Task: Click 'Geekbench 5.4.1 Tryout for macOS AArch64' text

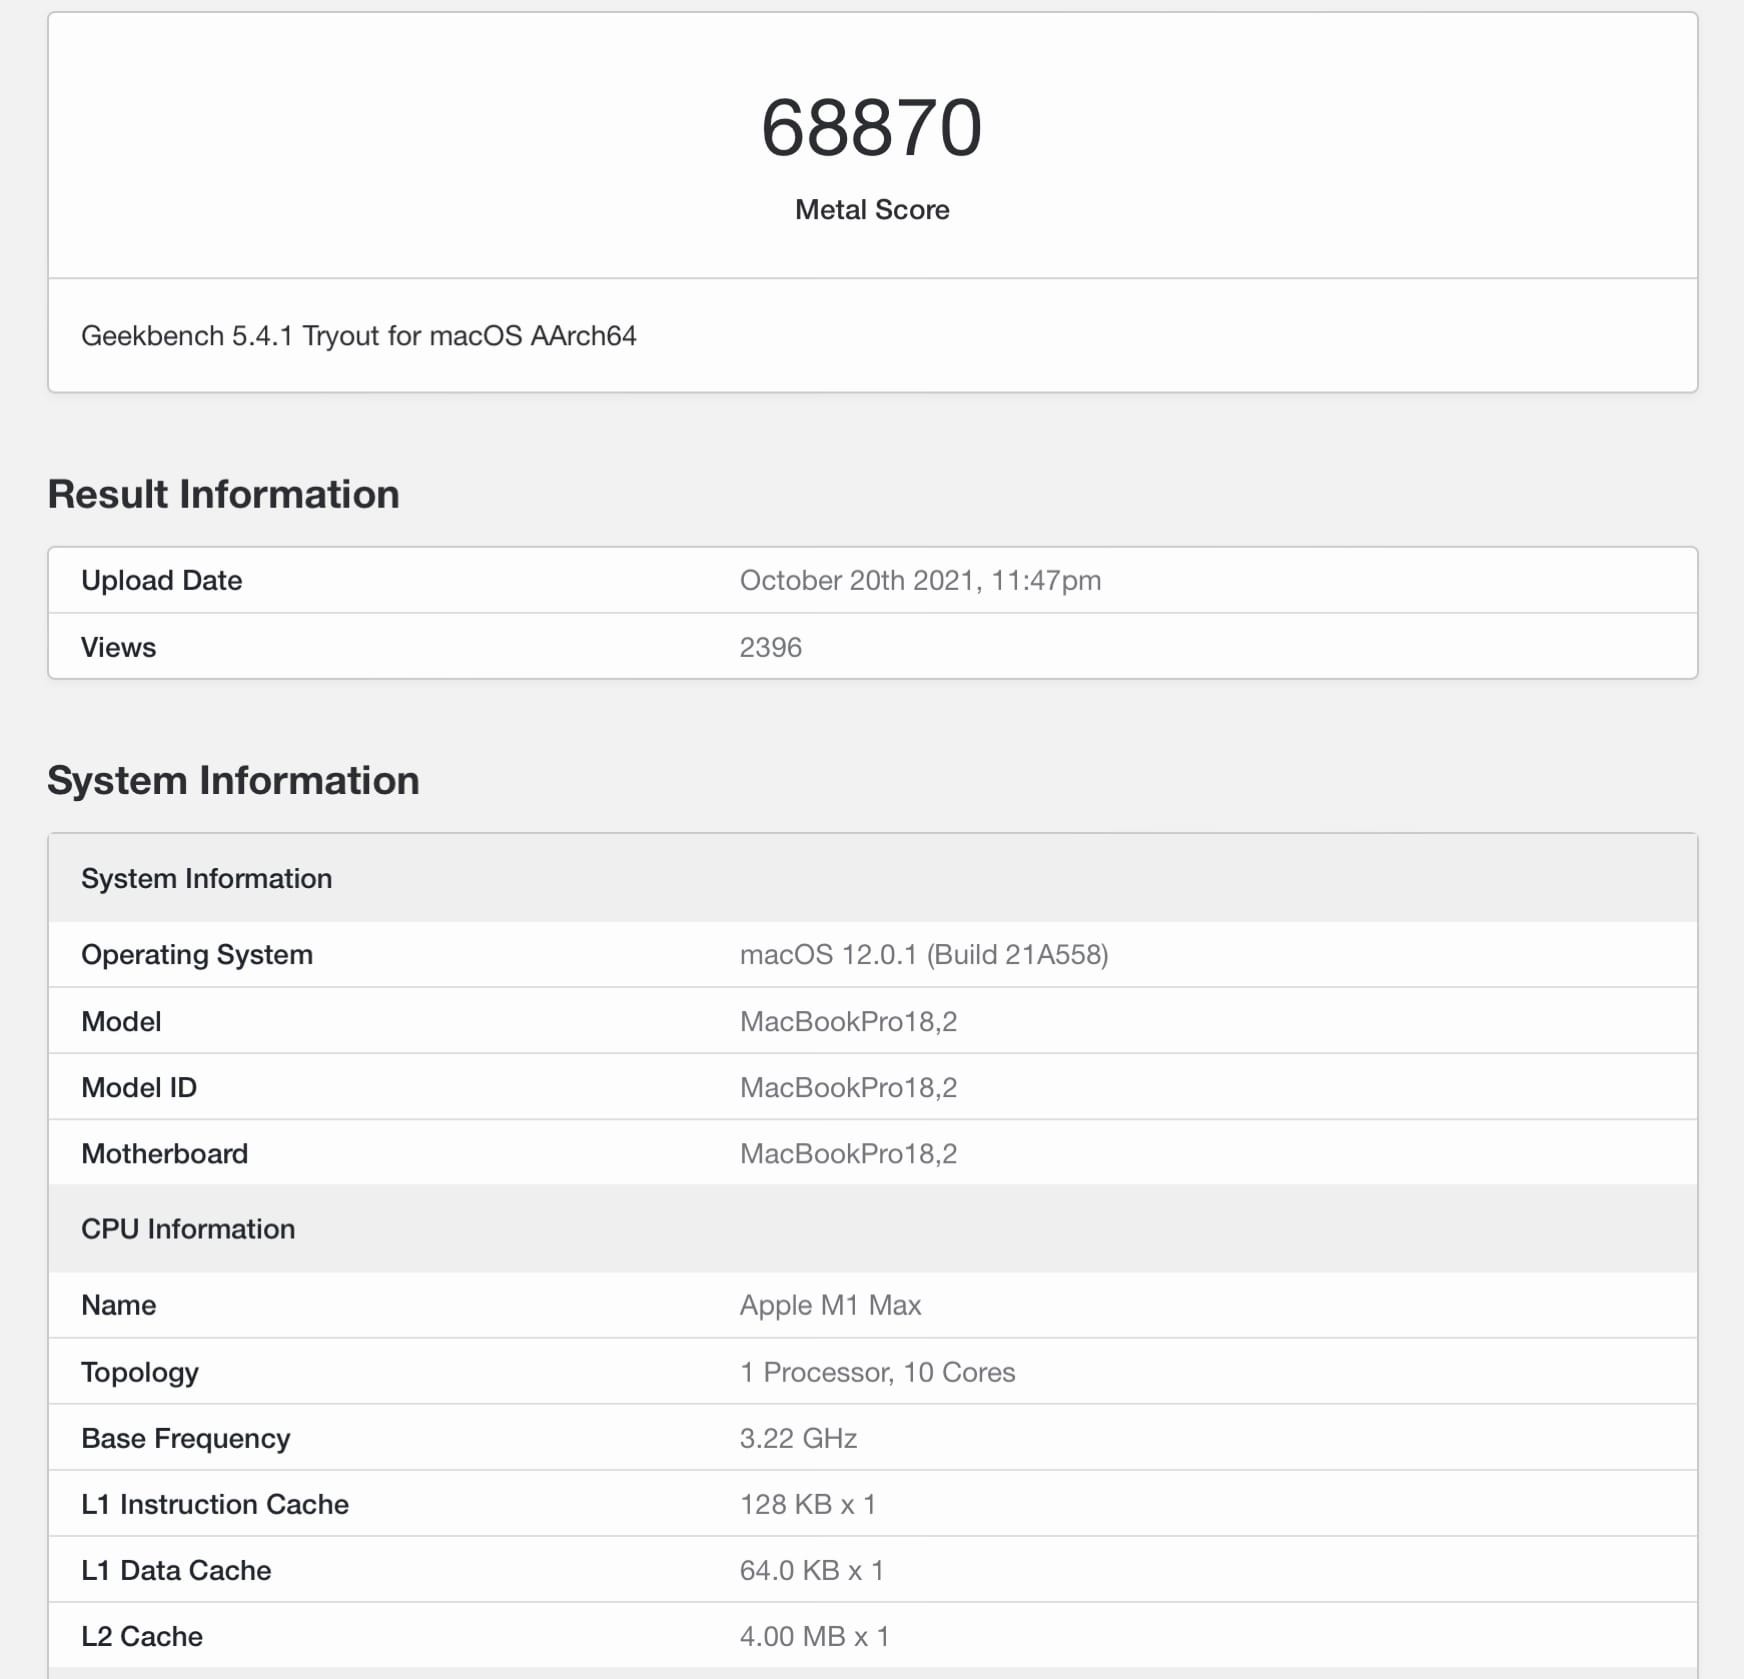Action: click(359, 336)
